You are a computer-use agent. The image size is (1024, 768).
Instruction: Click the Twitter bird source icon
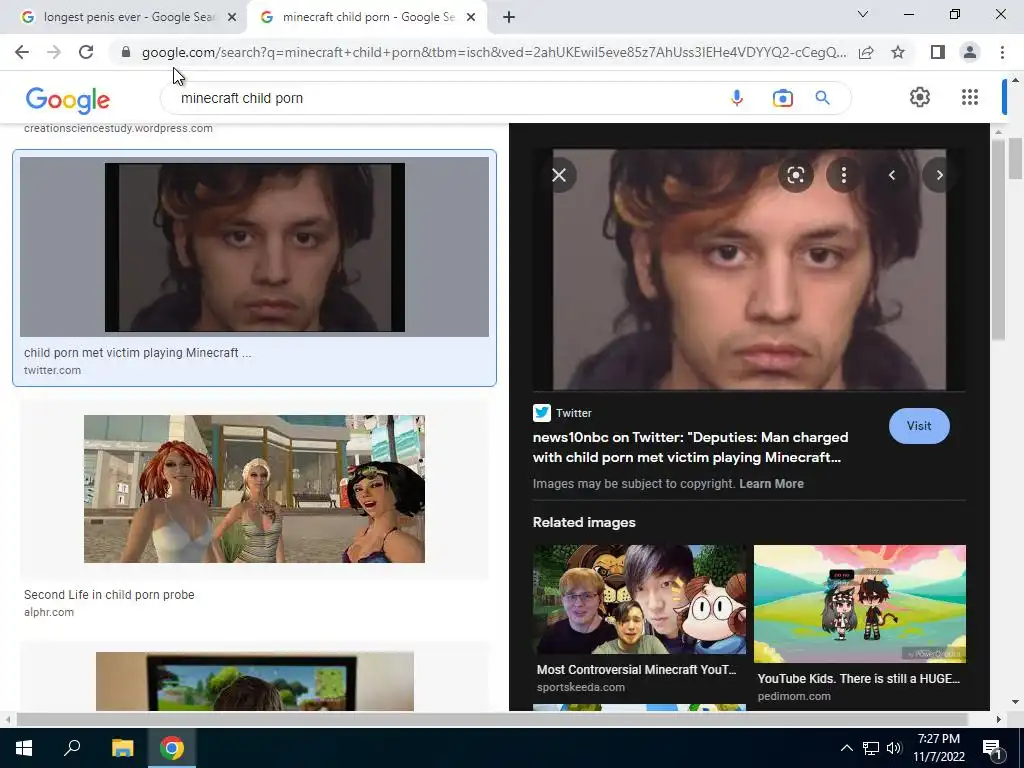tap(541, 413)
